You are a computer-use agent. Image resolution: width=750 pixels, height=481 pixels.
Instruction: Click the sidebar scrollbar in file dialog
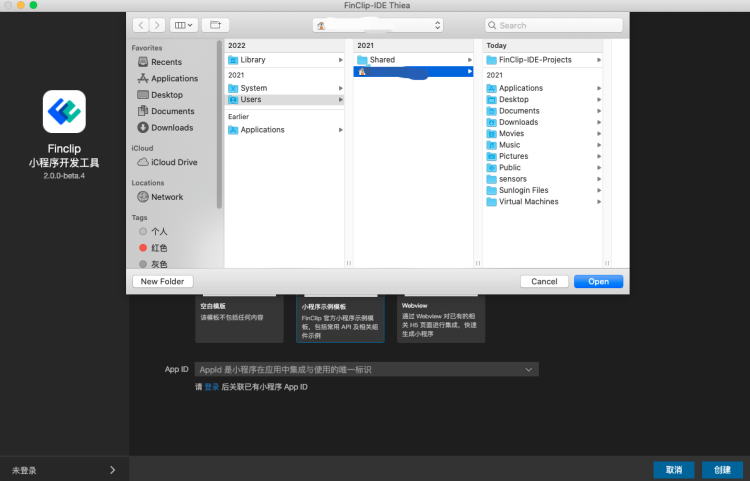(220, 124)
